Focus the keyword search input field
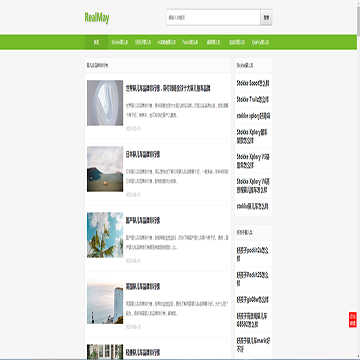360x360 pixels. point(213,17)
